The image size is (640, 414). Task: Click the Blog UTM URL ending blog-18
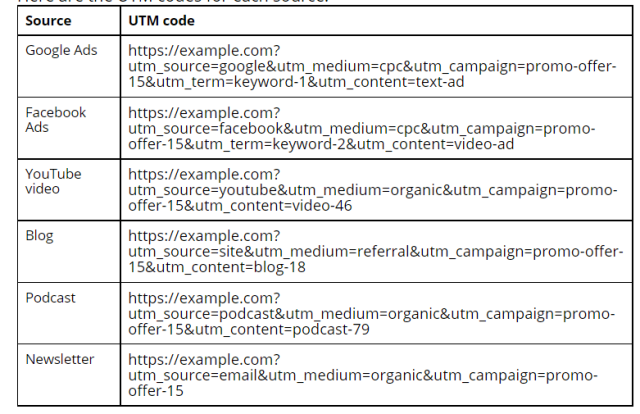[376, 252]
